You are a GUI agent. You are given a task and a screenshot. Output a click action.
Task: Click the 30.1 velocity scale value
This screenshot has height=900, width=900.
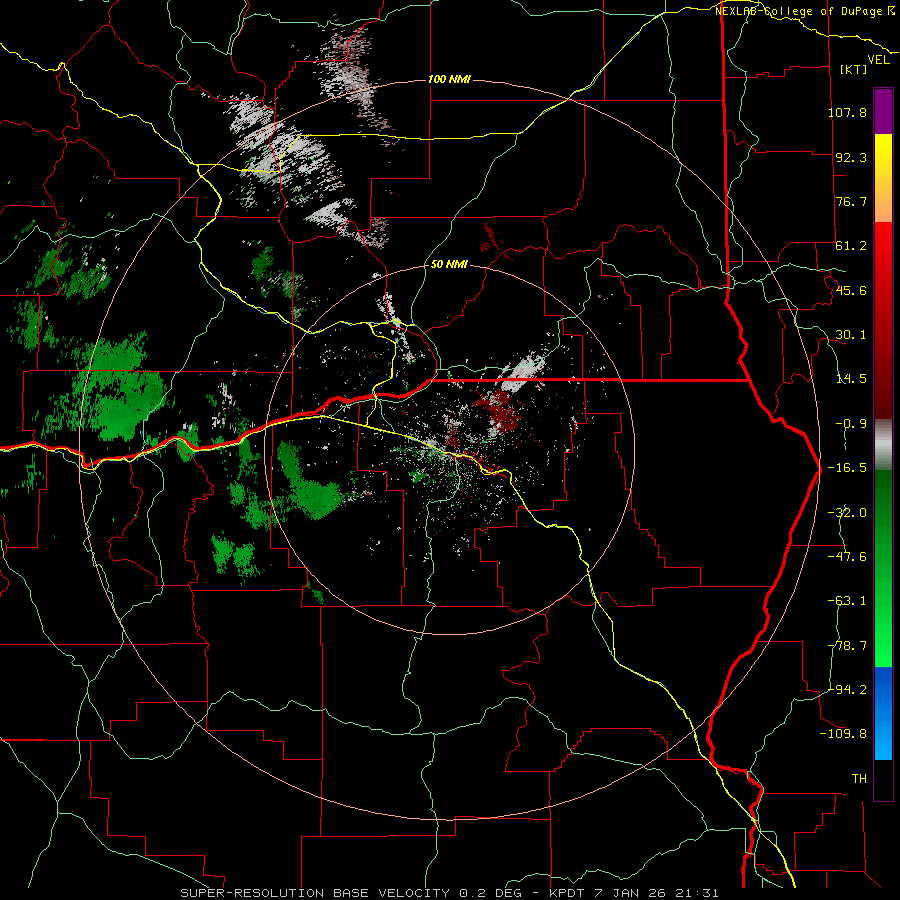[x=851, y=335]
